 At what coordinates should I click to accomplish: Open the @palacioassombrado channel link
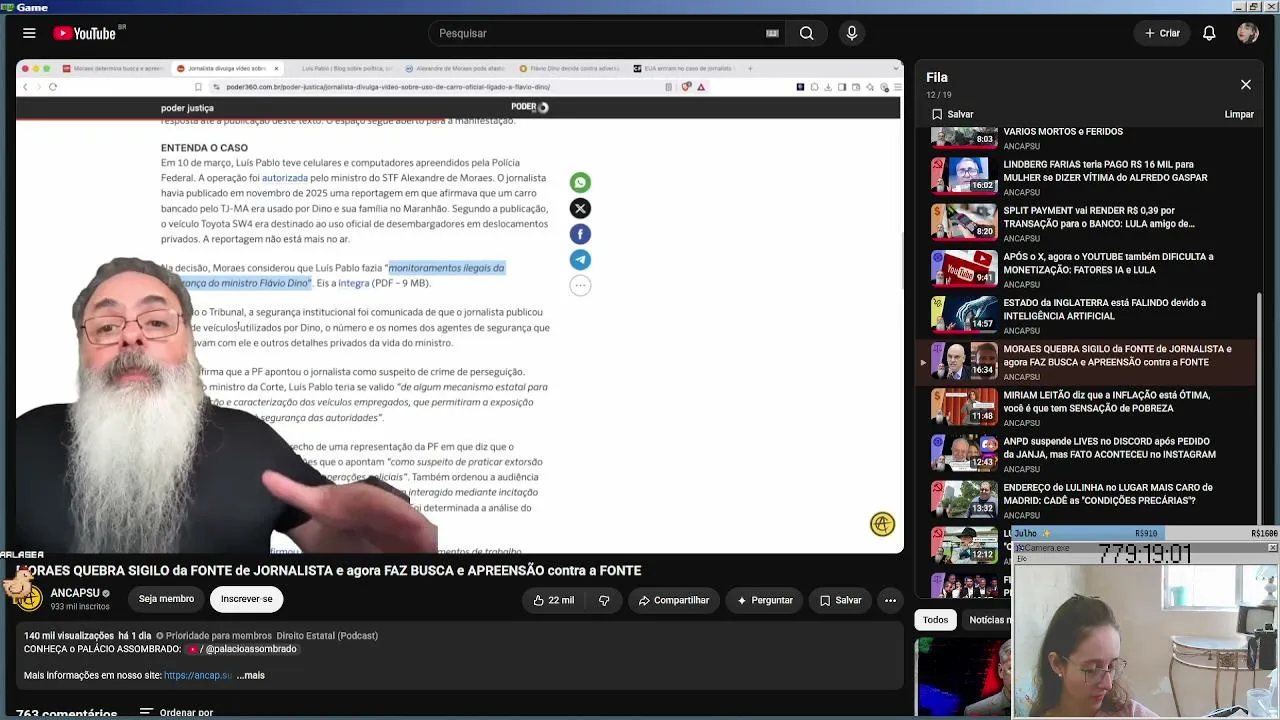[x=242, y=649]
